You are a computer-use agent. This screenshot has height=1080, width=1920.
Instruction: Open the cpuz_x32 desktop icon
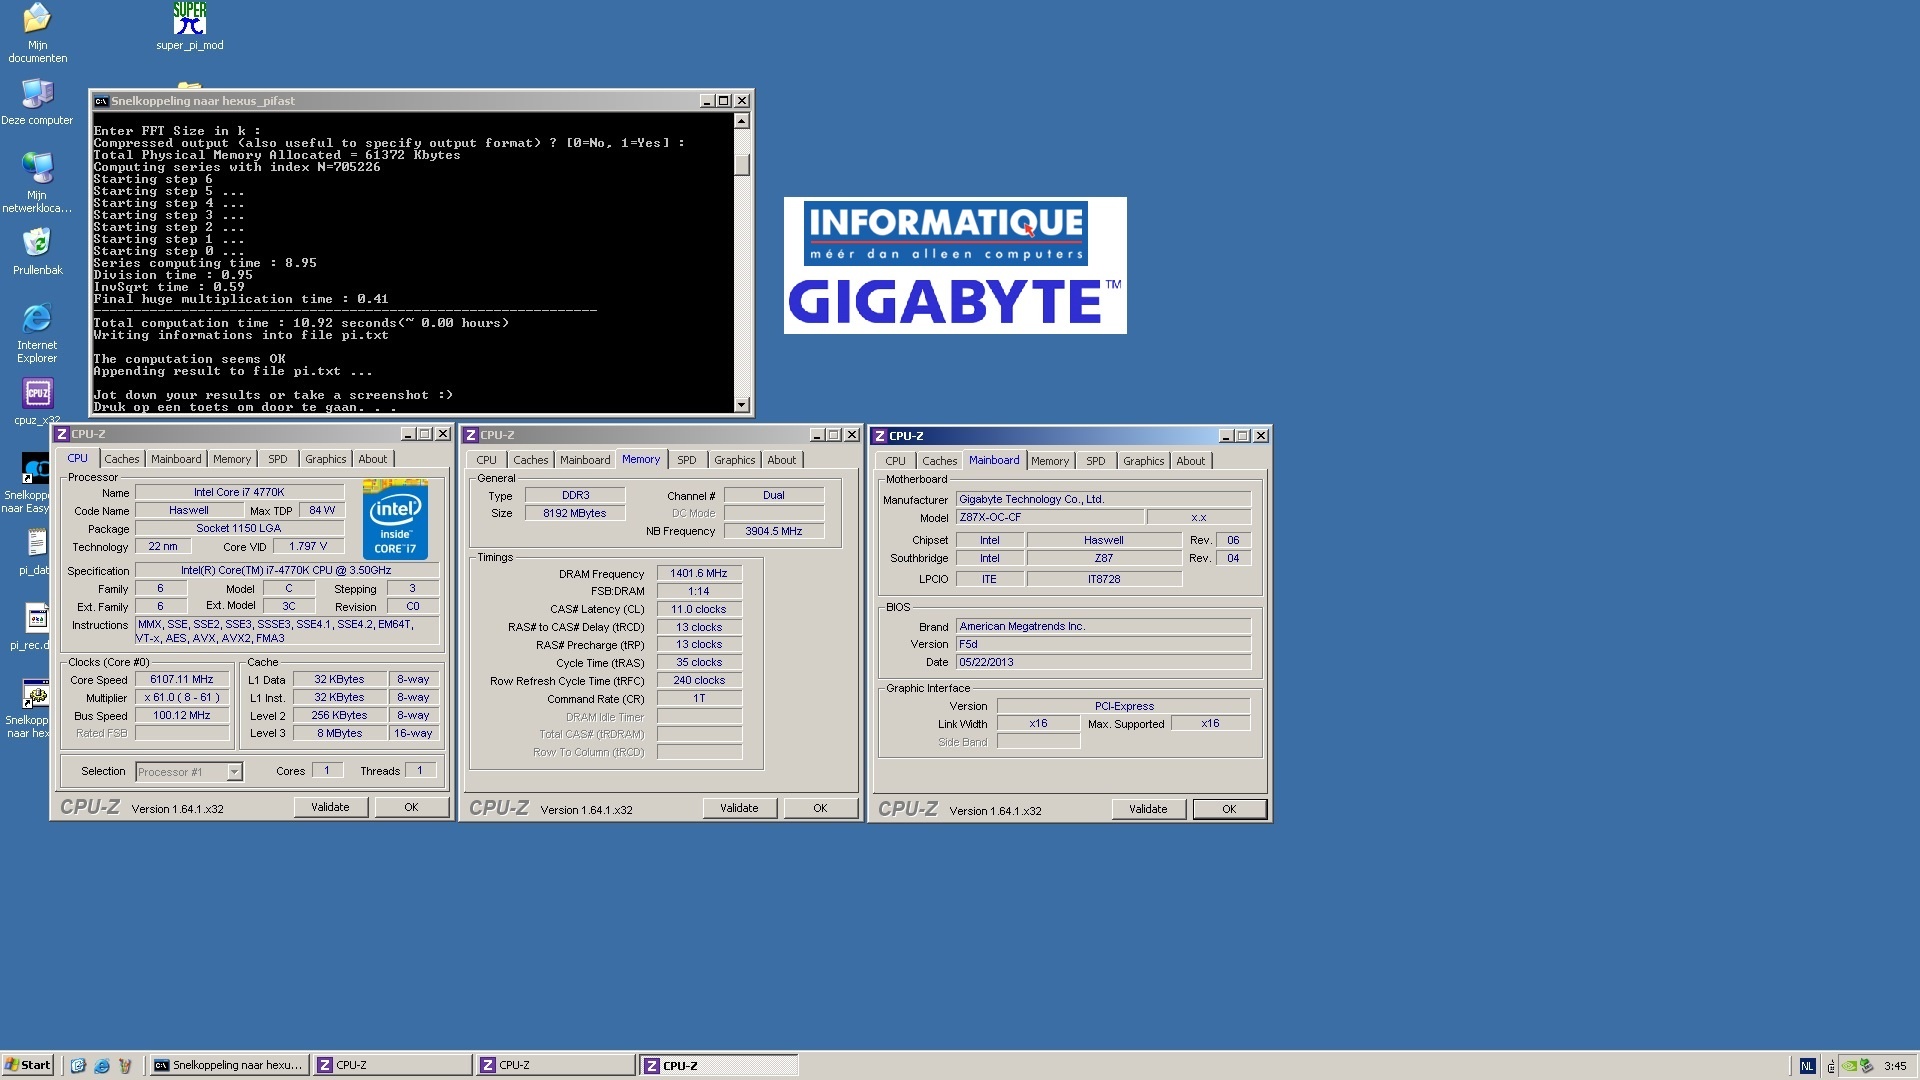click(37, 394)
